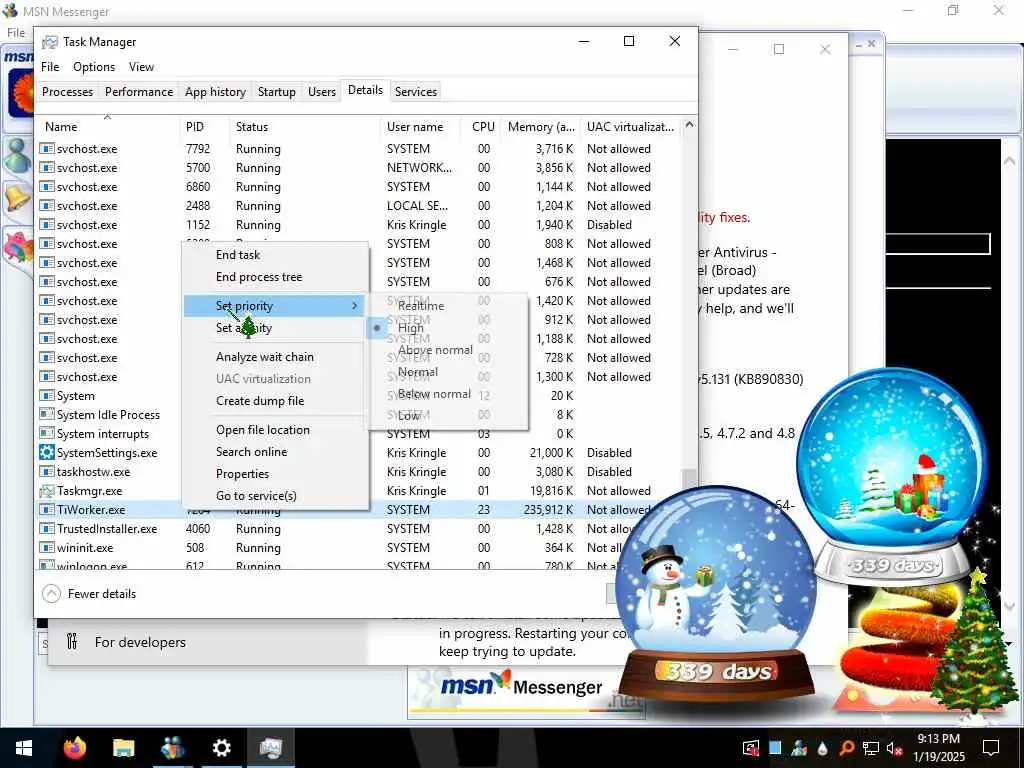Viewport: 1024px width, 768px height.
Task: Select Set affinity menu entry
Action: pyautogui.click(x=275, y=328)
